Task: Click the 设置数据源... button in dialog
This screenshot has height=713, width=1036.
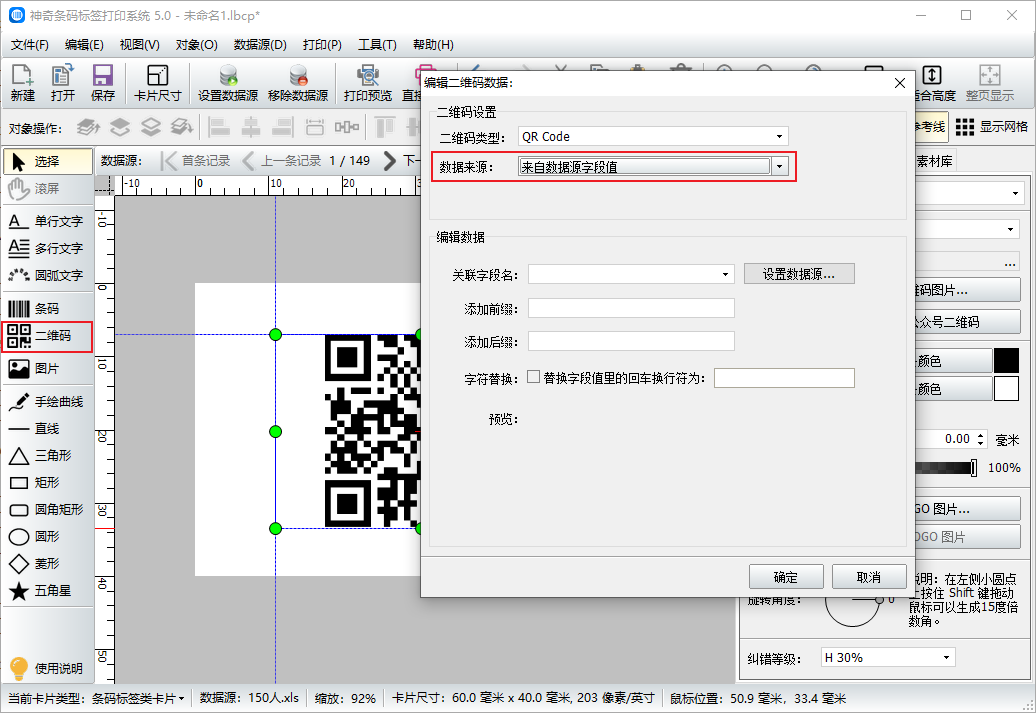Action: coord(799,274)
